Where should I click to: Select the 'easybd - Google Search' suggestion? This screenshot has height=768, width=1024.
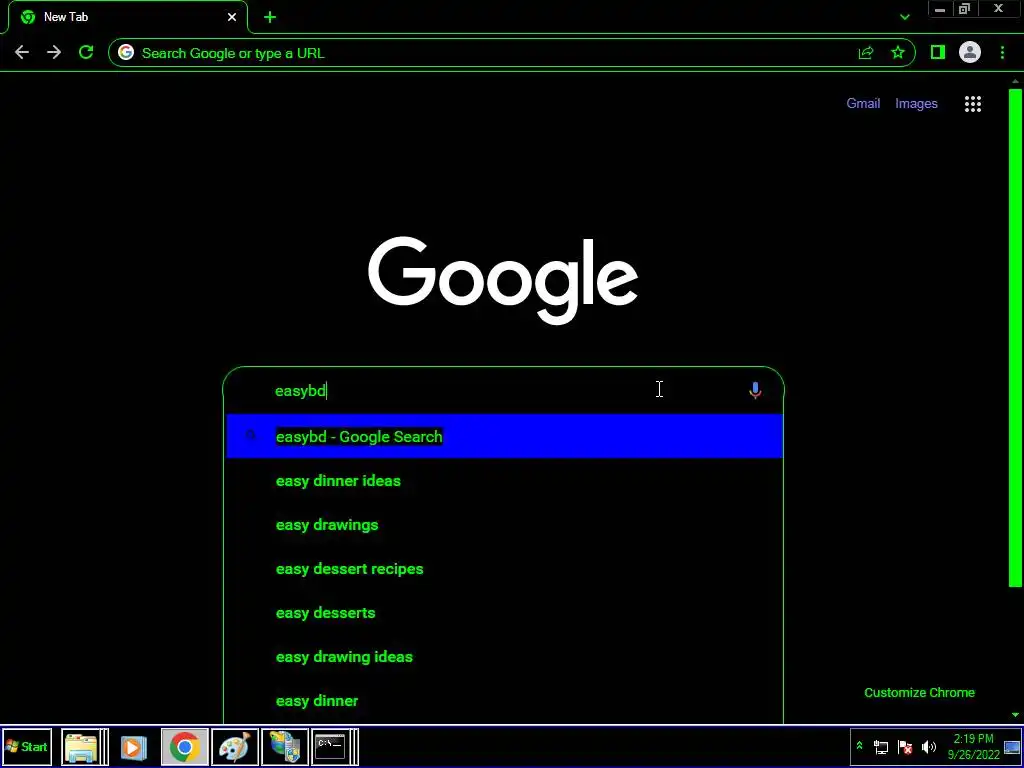coord(504,436)
